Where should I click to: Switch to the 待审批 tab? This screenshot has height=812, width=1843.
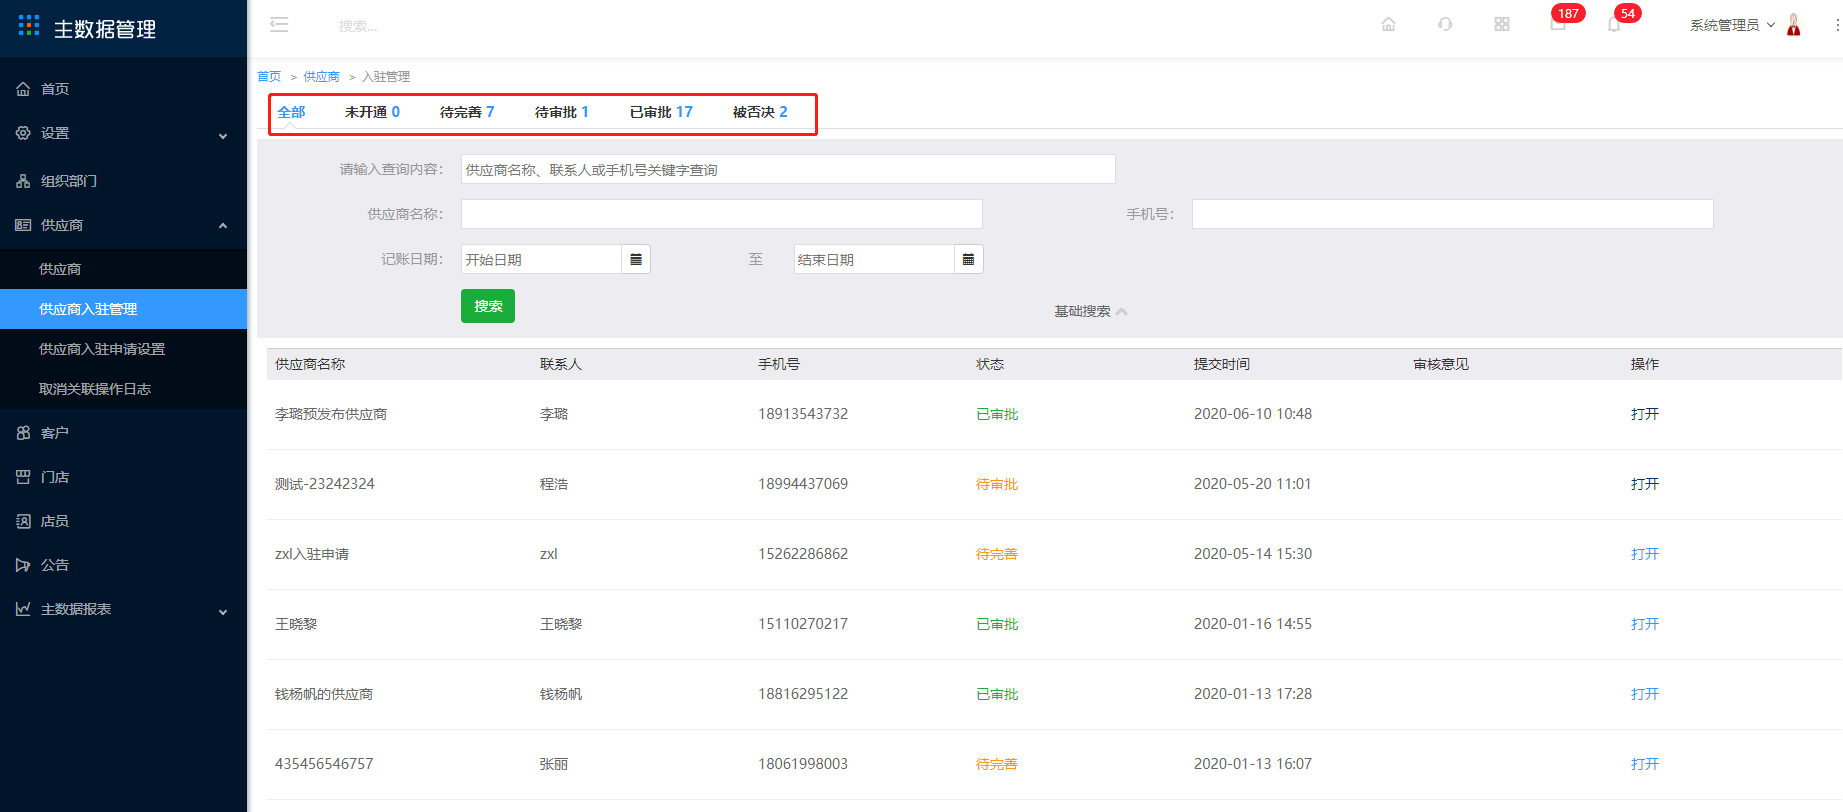(x=562, y=112)
